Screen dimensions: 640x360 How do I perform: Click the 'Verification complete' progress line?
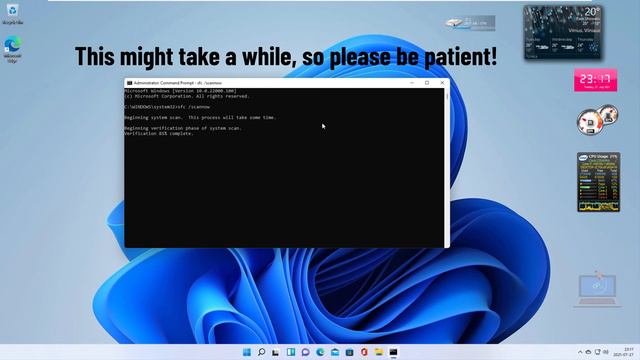pyautogui.click(x=159, y=133)
